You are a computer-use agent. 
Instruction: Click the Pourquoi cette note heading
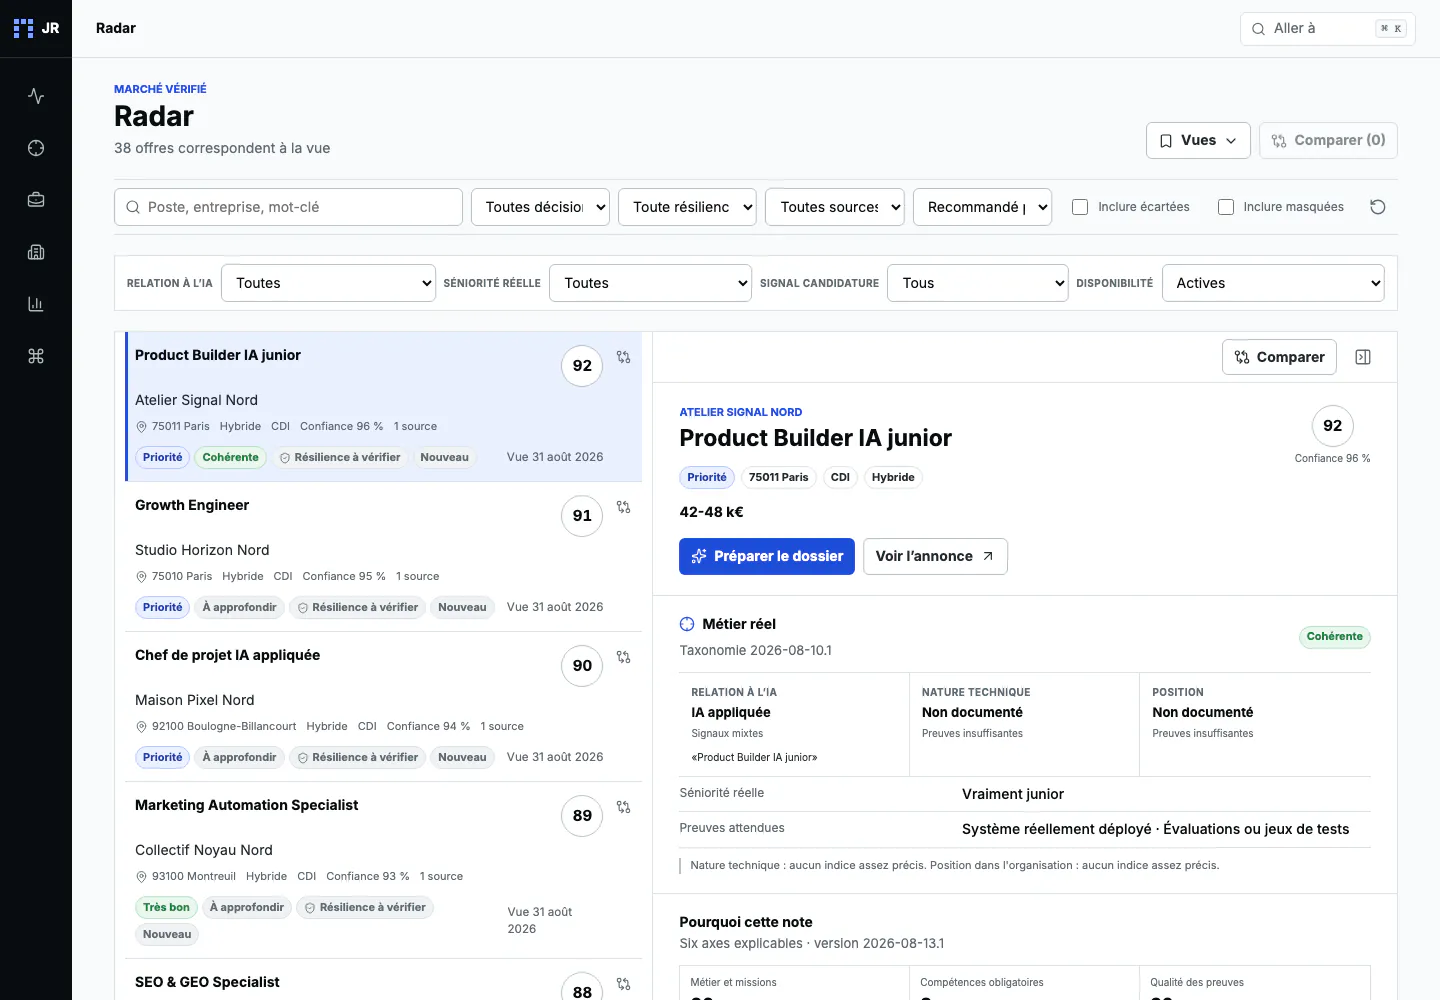(x=746, y=922)
